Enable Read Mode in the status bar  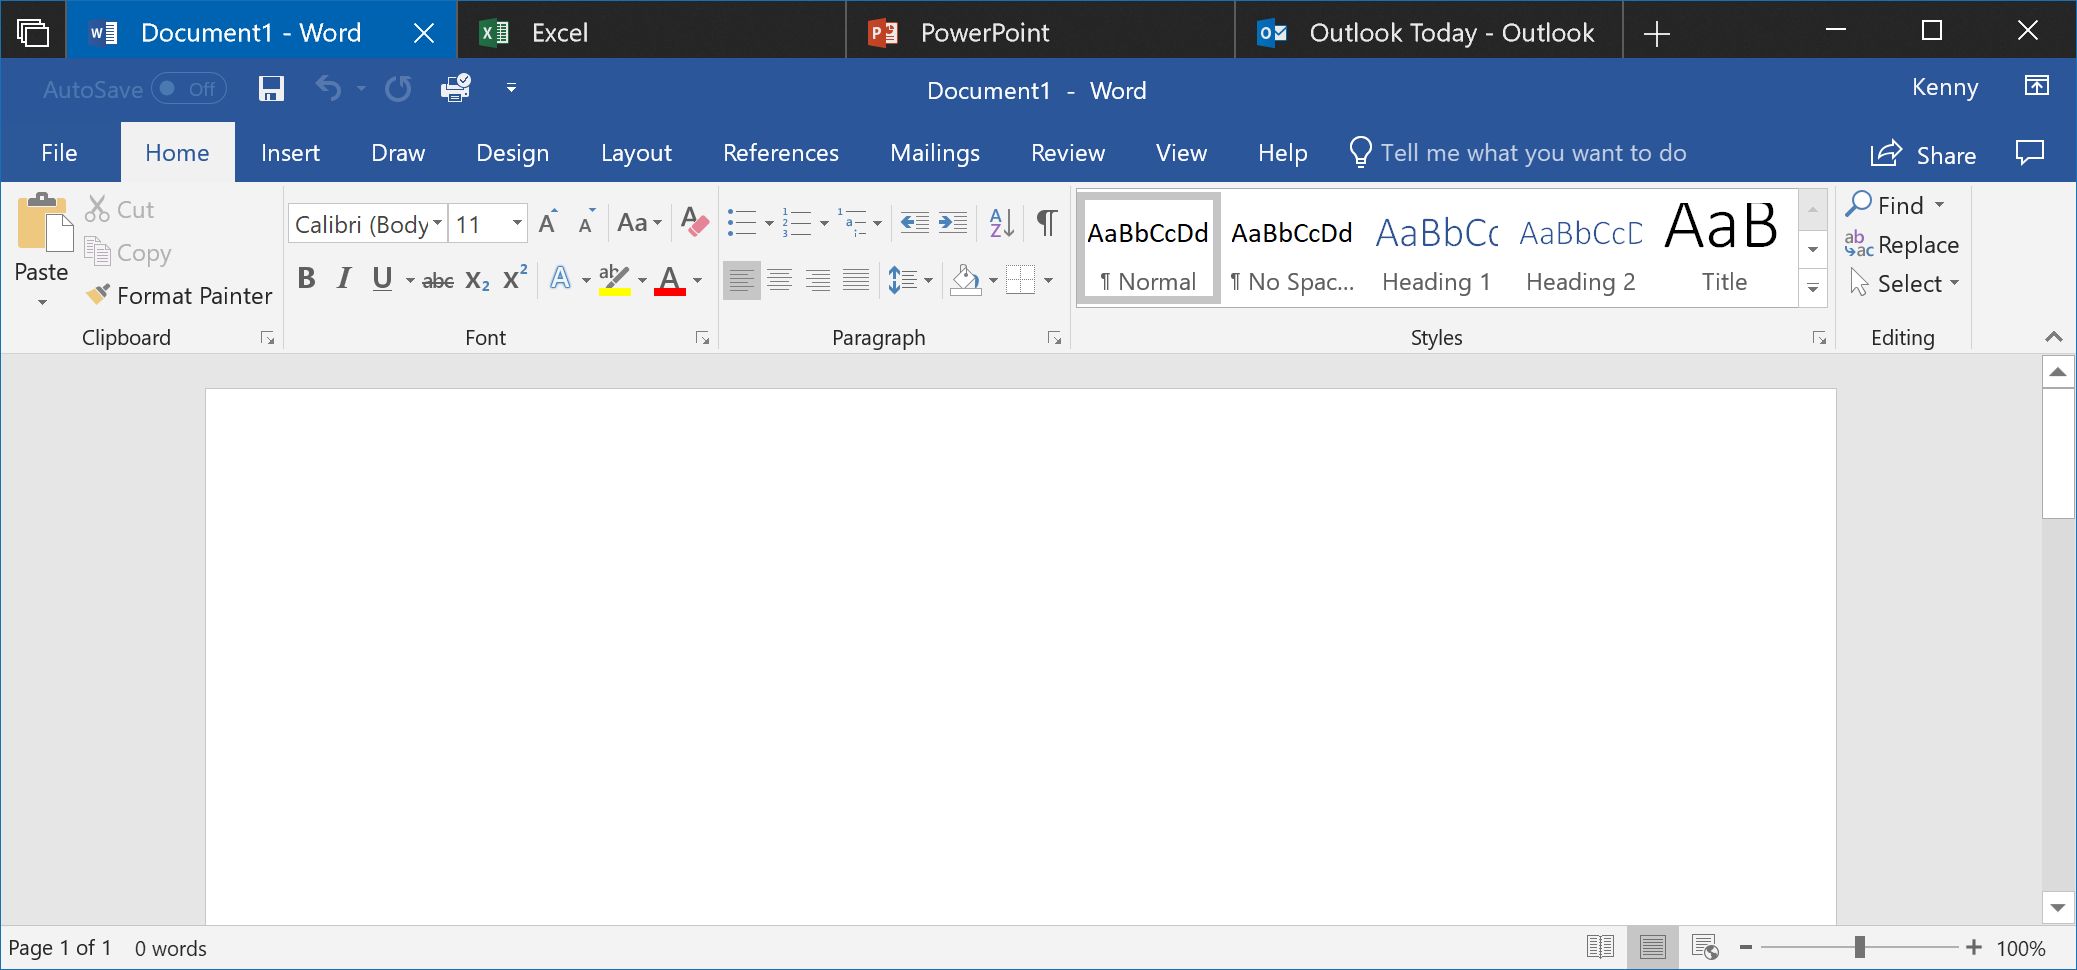[1601, 946]
